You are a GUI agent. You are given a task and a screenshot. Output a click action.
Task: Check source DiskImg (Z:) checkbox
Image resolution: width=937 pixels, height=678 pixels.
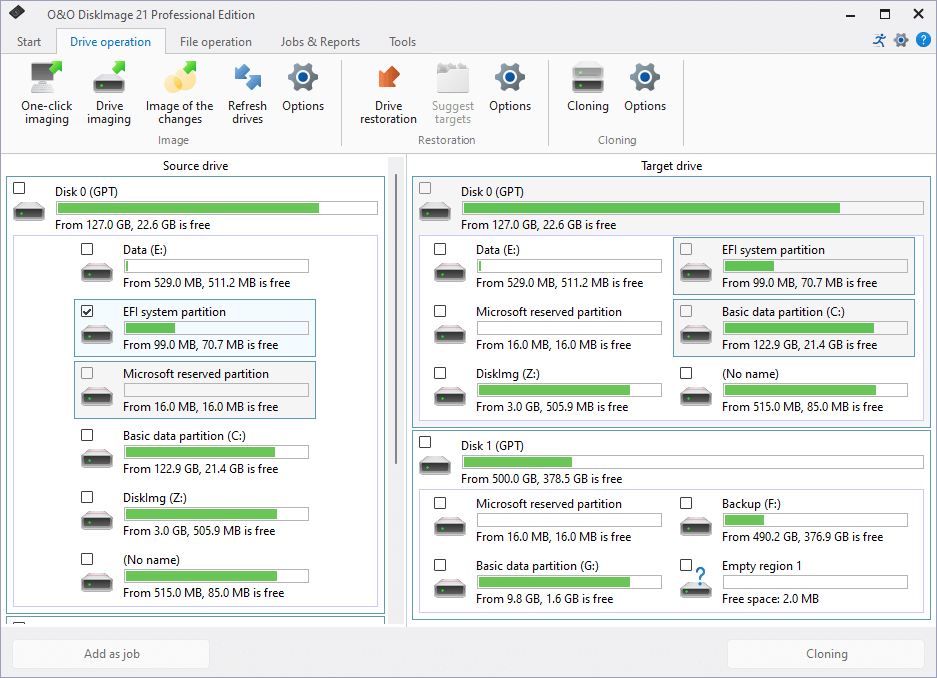pos(87,497)
